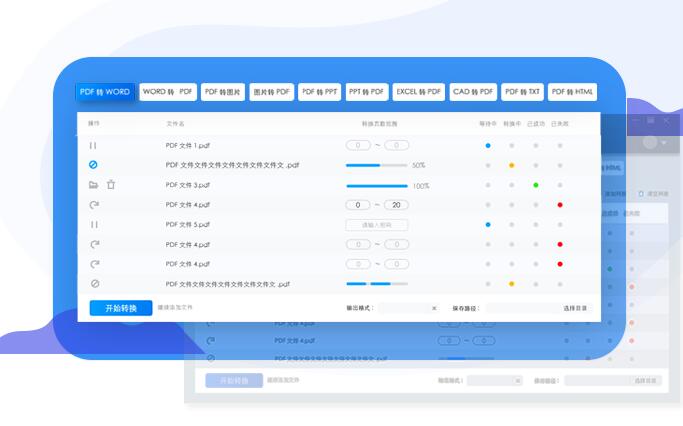
Task: Click the 100% progress bar of PDF 文件 3.pdf
Action: pos(377,185)
